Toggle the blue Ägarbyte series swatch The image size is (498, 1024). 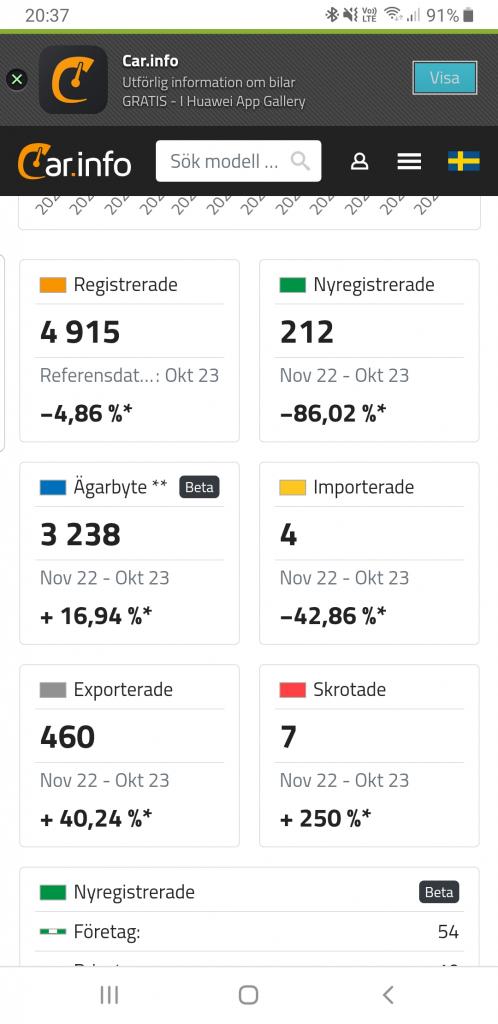pyautogui.click(x=53, y=487)
